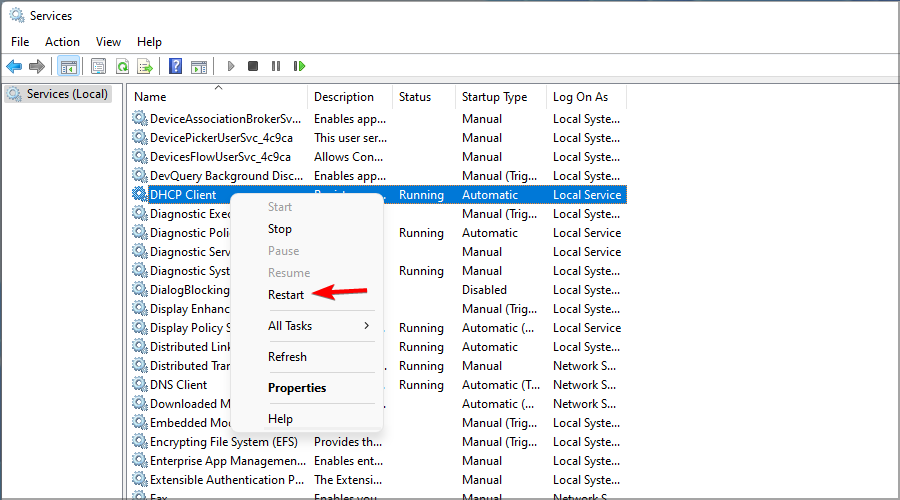Screen dimensions: 900x500
Task: Open the Action menu
Action: click(62, 42)
